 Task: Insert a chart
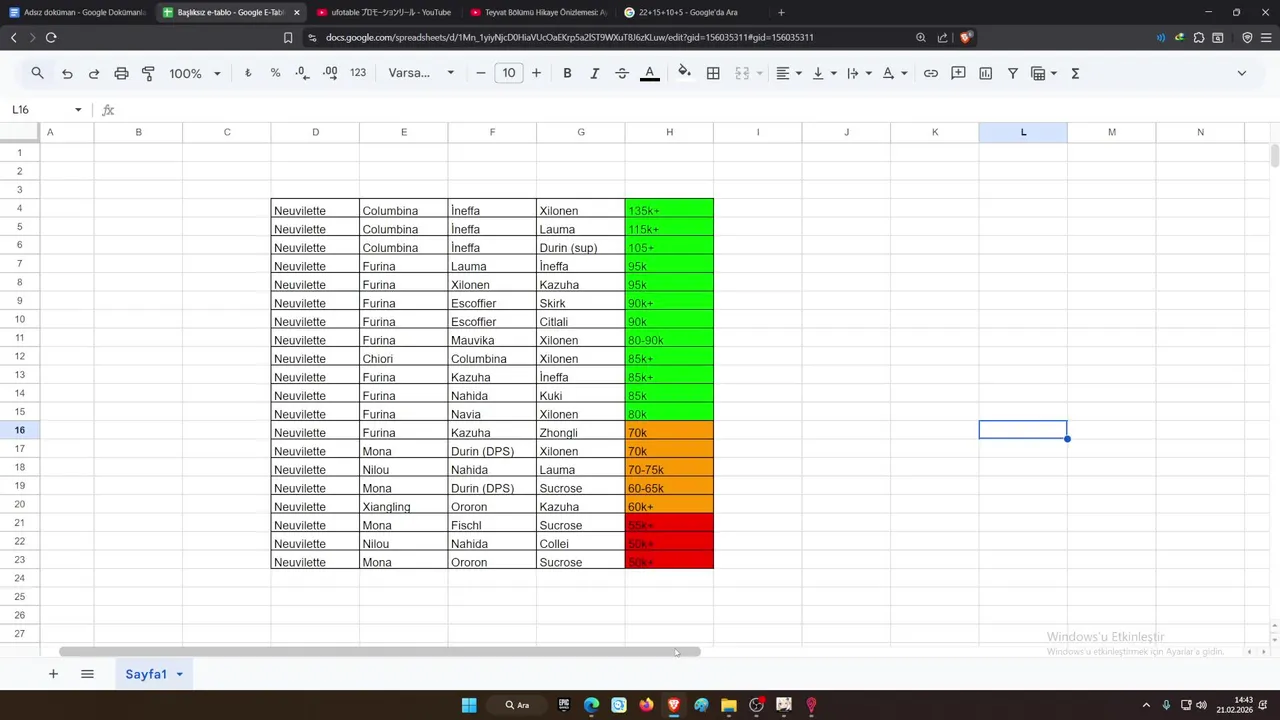(985, 73)
